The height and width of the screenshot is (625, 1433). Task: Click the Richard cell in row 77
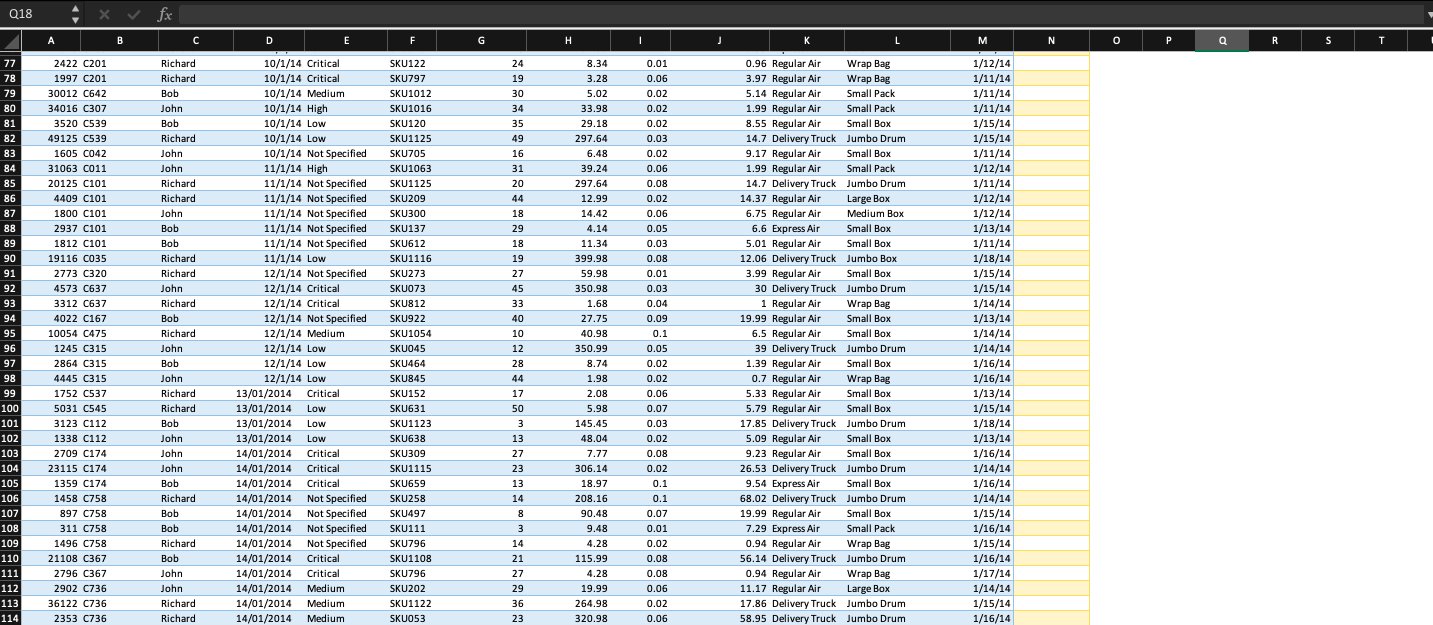coord(194,63)
